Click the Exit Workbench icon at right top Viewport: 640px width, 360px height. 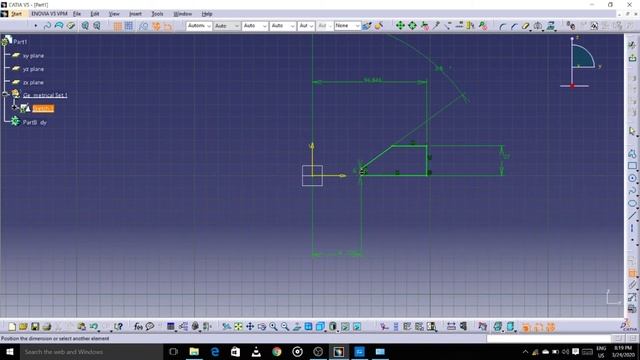(632, 58)
